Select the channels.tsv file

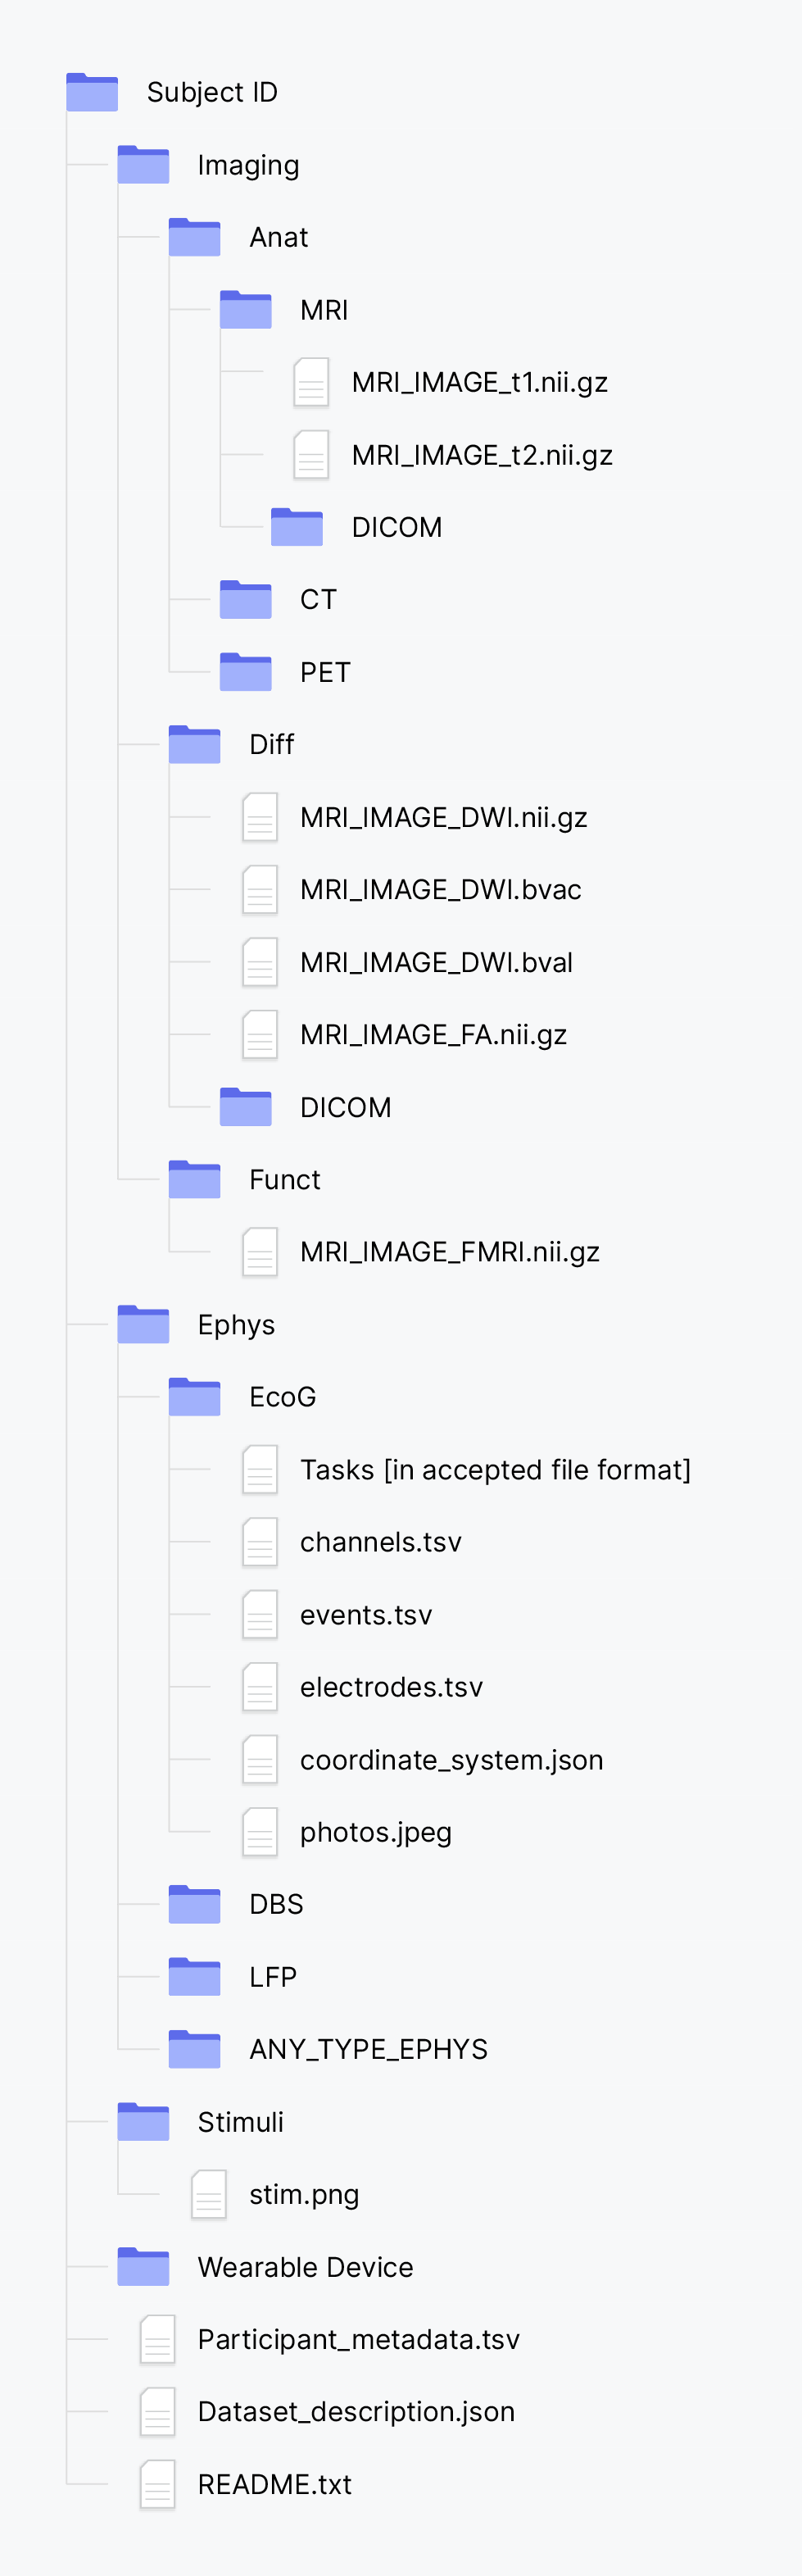click(380, 1542)
